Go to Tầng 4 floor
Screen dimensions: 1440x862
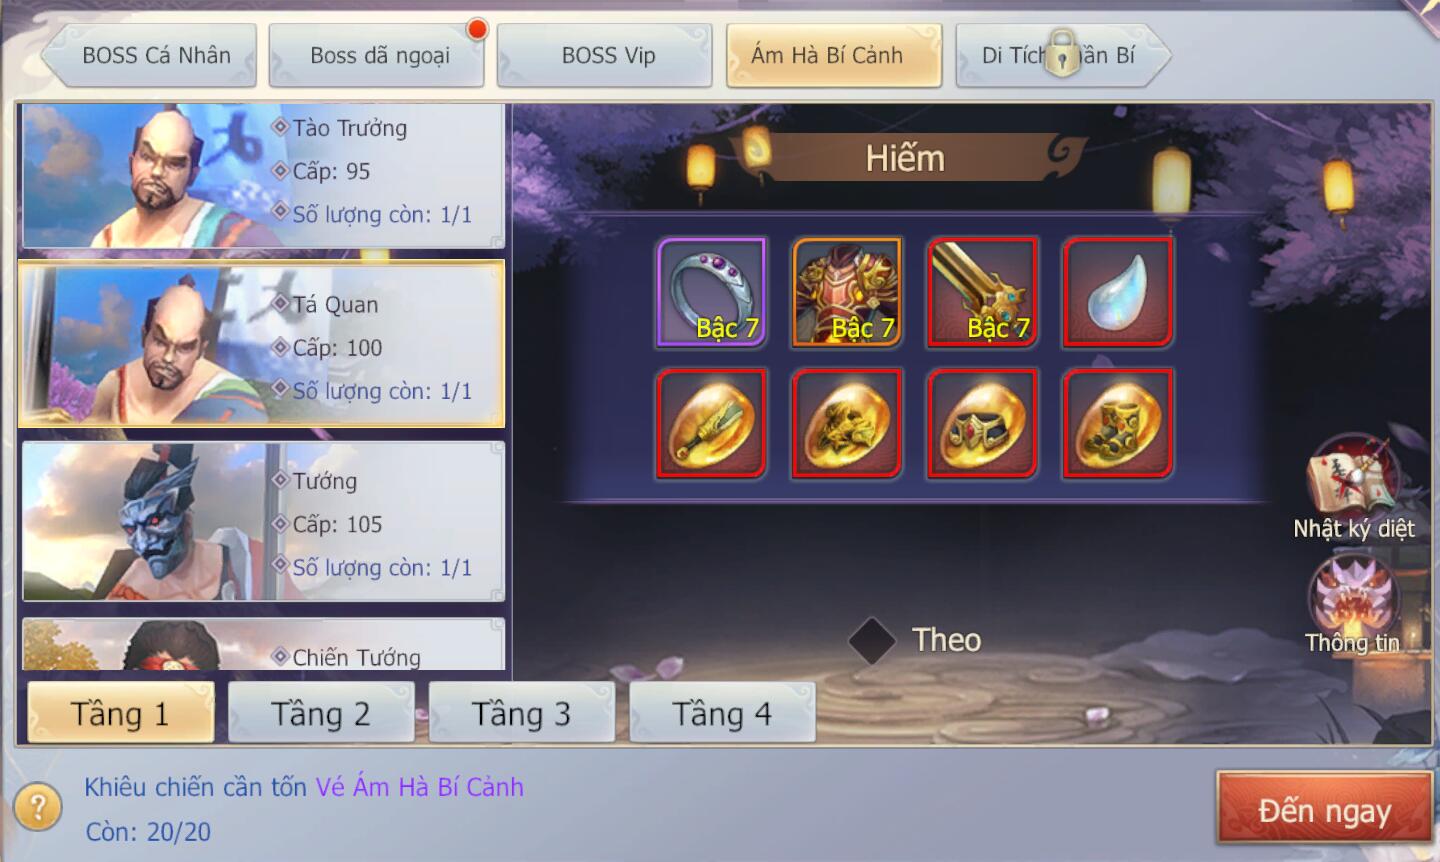[722, 713]
